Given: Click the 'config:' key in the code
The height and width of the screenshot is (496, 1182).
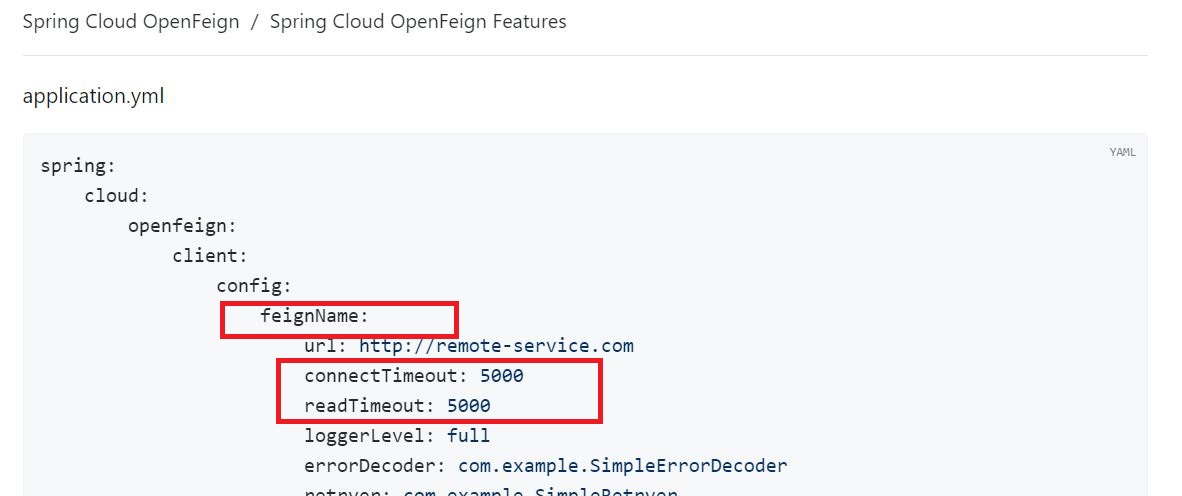Looking at the screenshot, I should pos(253,286).
